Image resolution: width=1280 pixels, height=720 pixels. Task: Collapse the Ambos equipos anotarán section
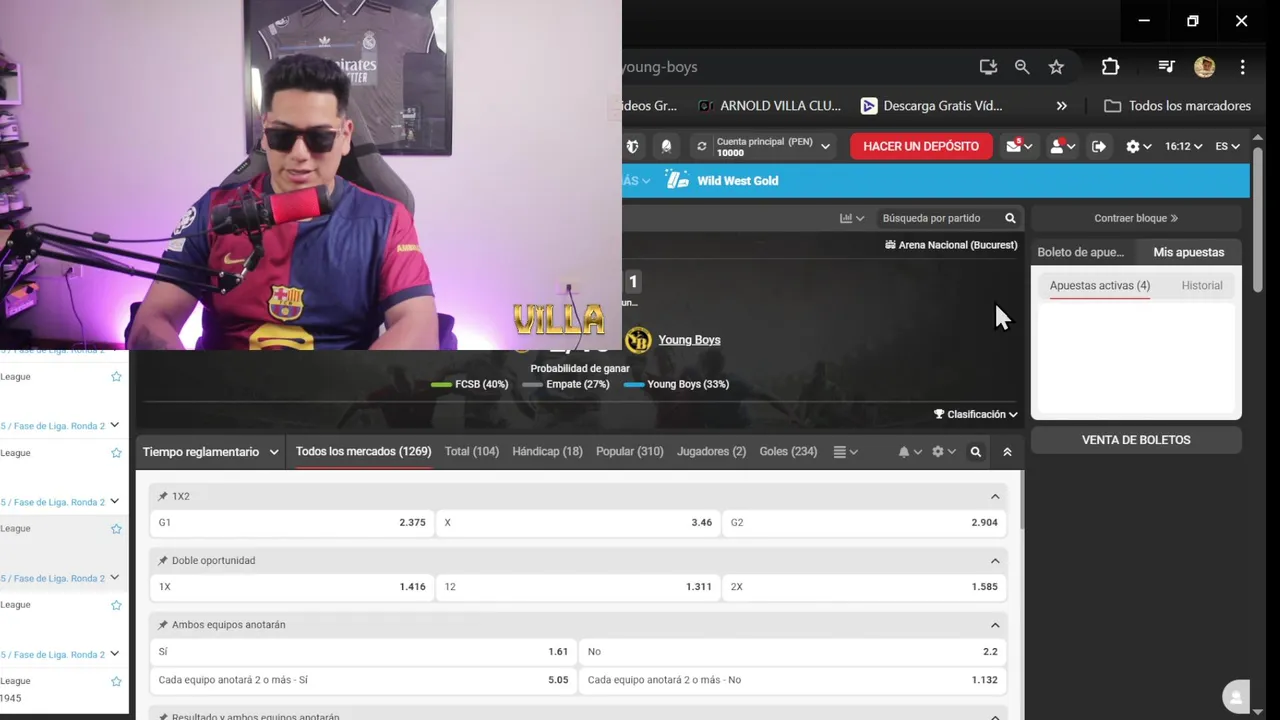click(x=995, y=625)
